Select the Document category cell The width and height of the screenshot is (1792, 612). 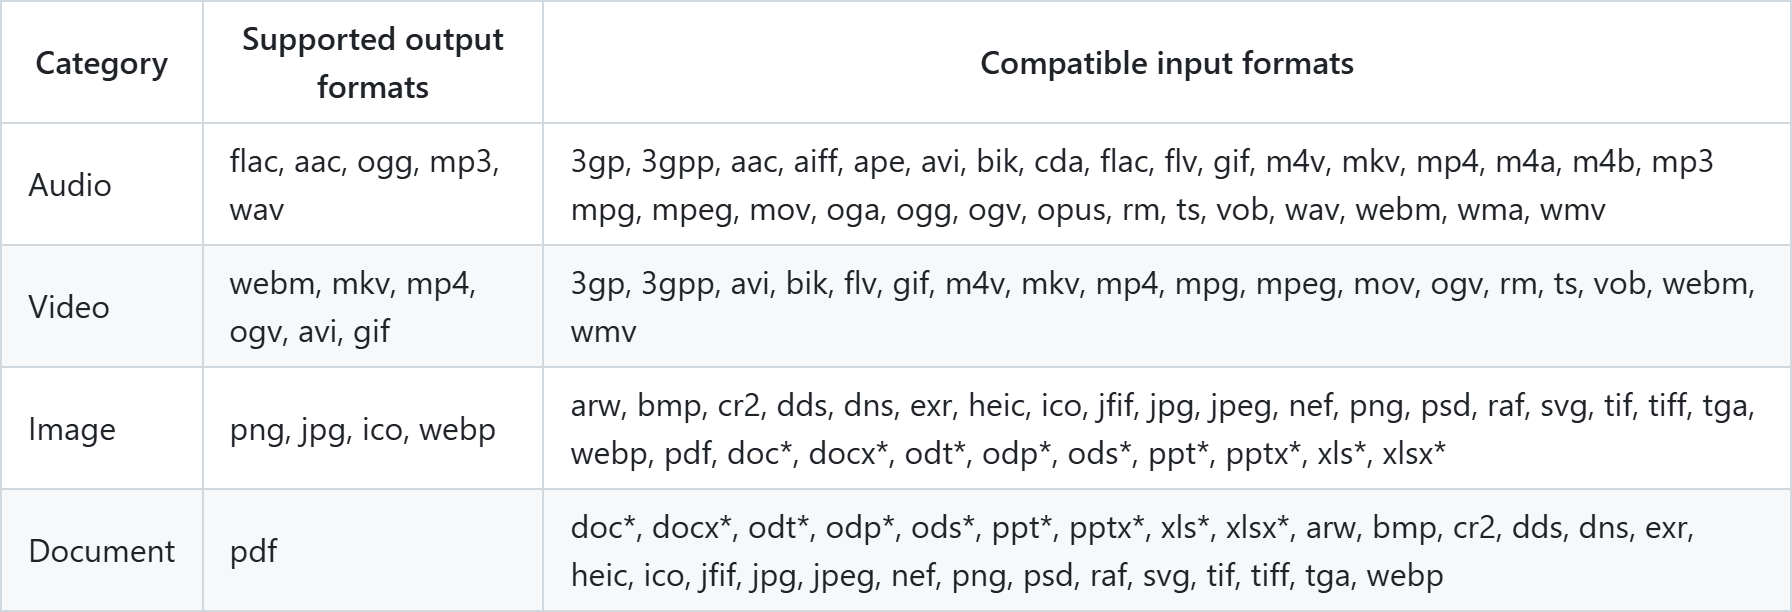[102, 551]
